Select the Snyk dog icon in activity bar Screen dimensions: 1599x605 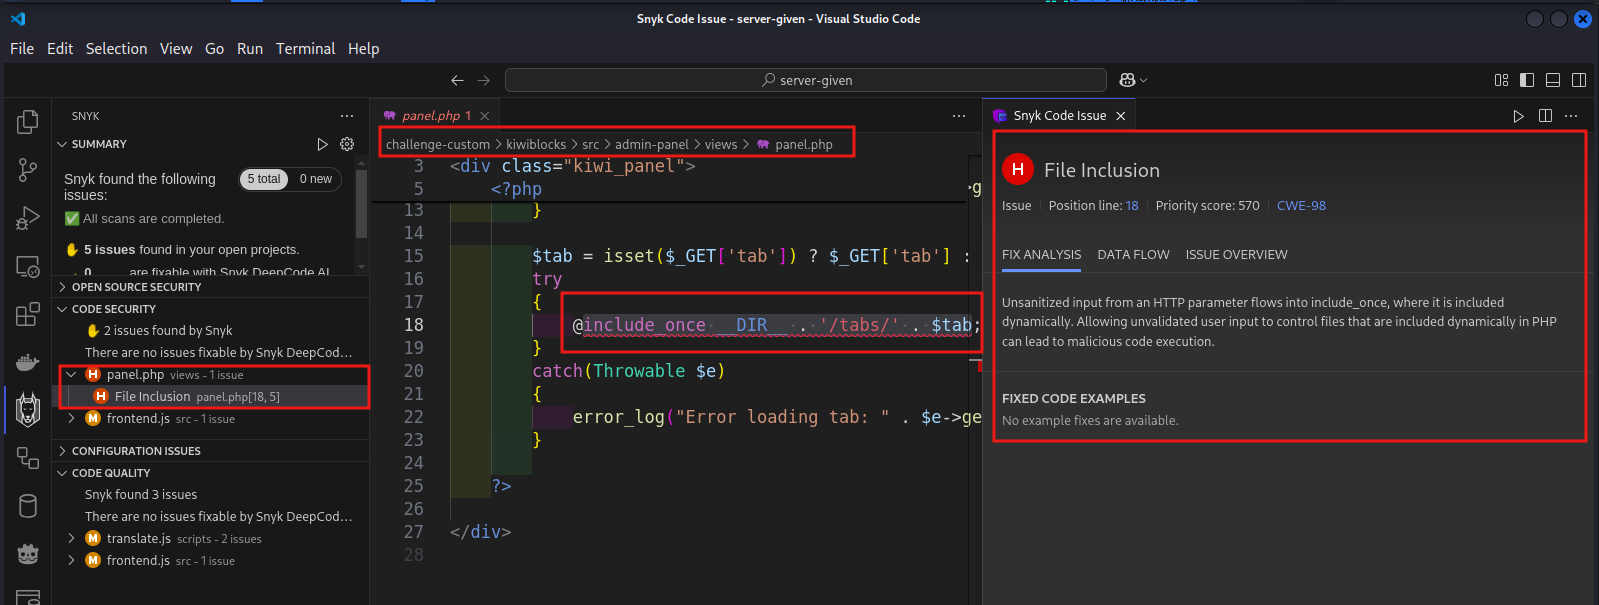[x=28, y=410]
